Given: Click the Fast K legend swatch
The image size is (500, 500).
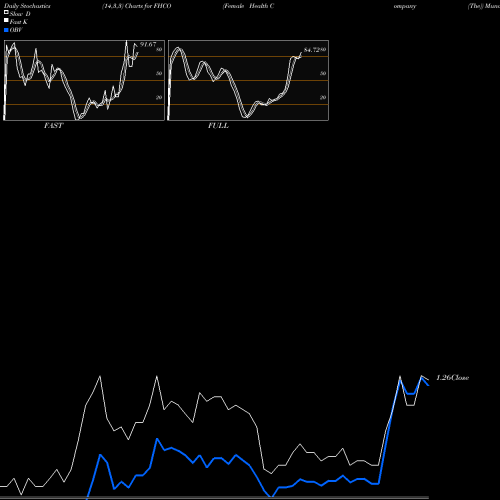Looking at the screenshot, I should tap(6, 20).
